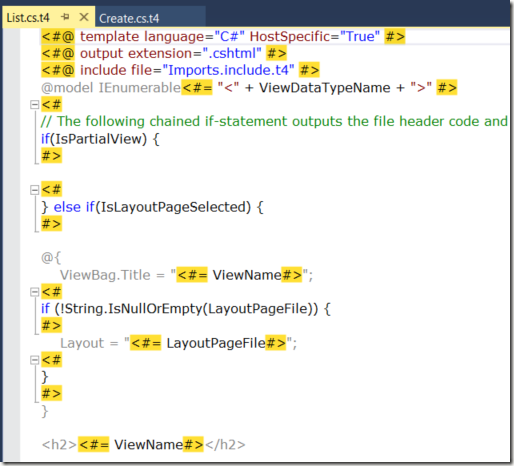Collapse the if(IsPartialView) code block
The image size is (514, 466).
(x=34, y=105)
